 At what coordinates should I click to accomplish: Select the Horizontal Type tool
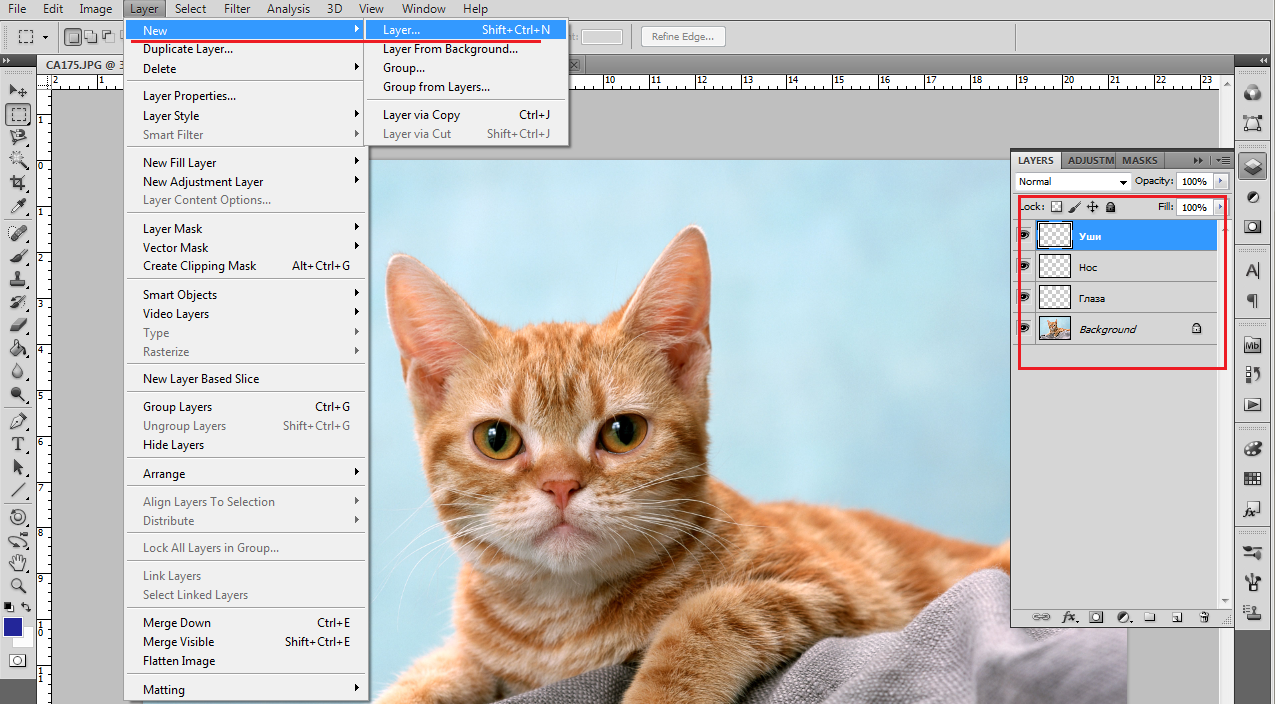(x=18, y=444)
